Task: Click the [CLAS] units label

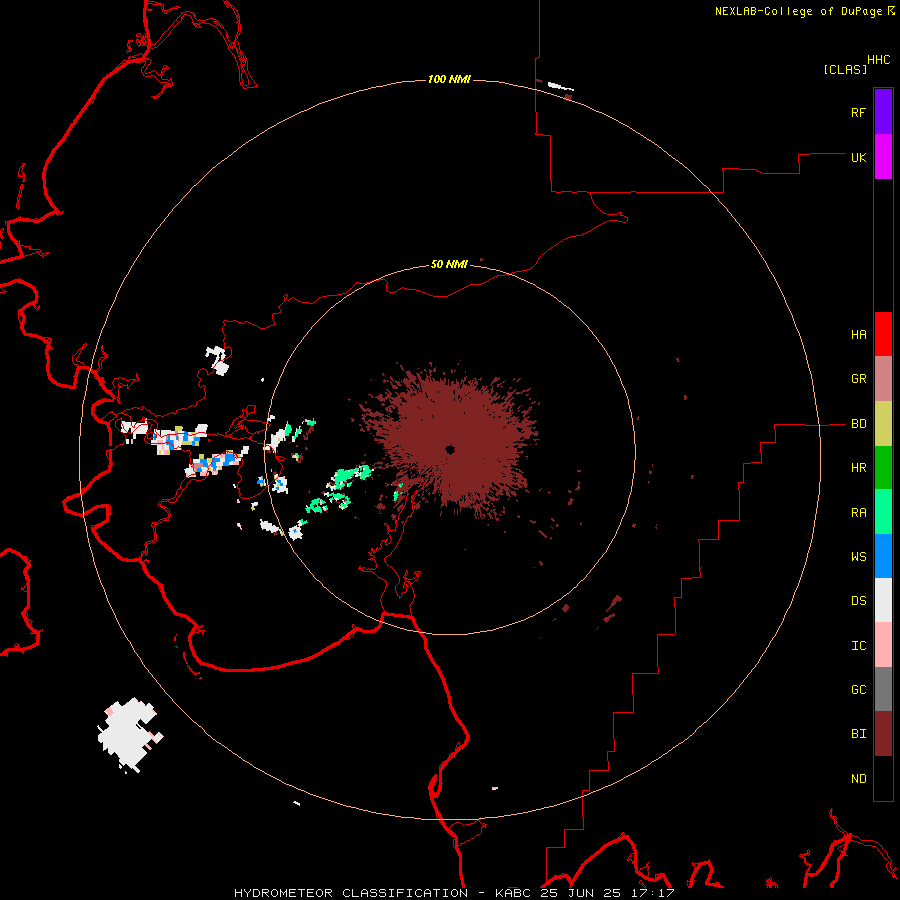Action: pyautogui.click(x=845, y=69)
